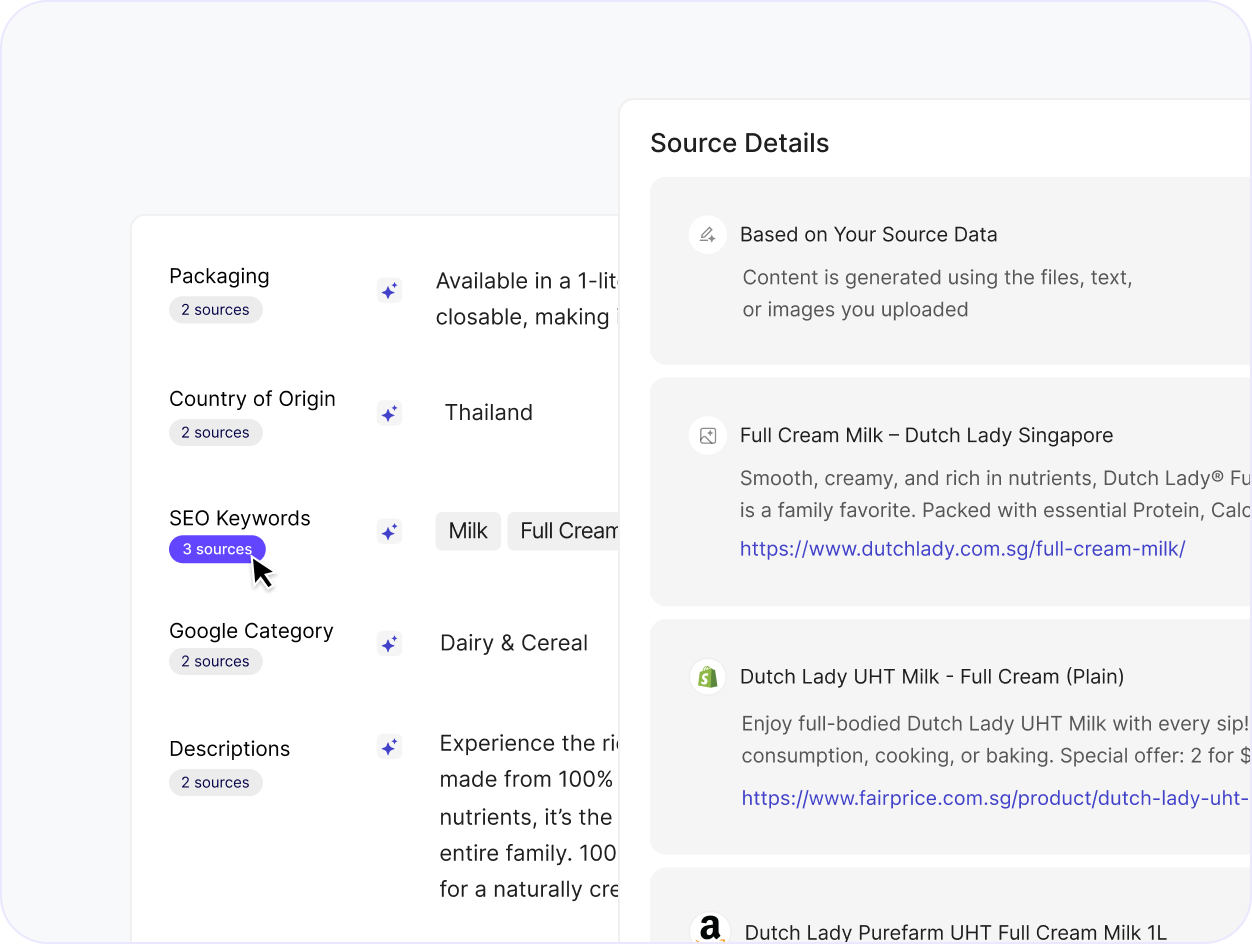Click the image icon for Full Cream Milk – Dutch Lady Singapore

[708, 436]
